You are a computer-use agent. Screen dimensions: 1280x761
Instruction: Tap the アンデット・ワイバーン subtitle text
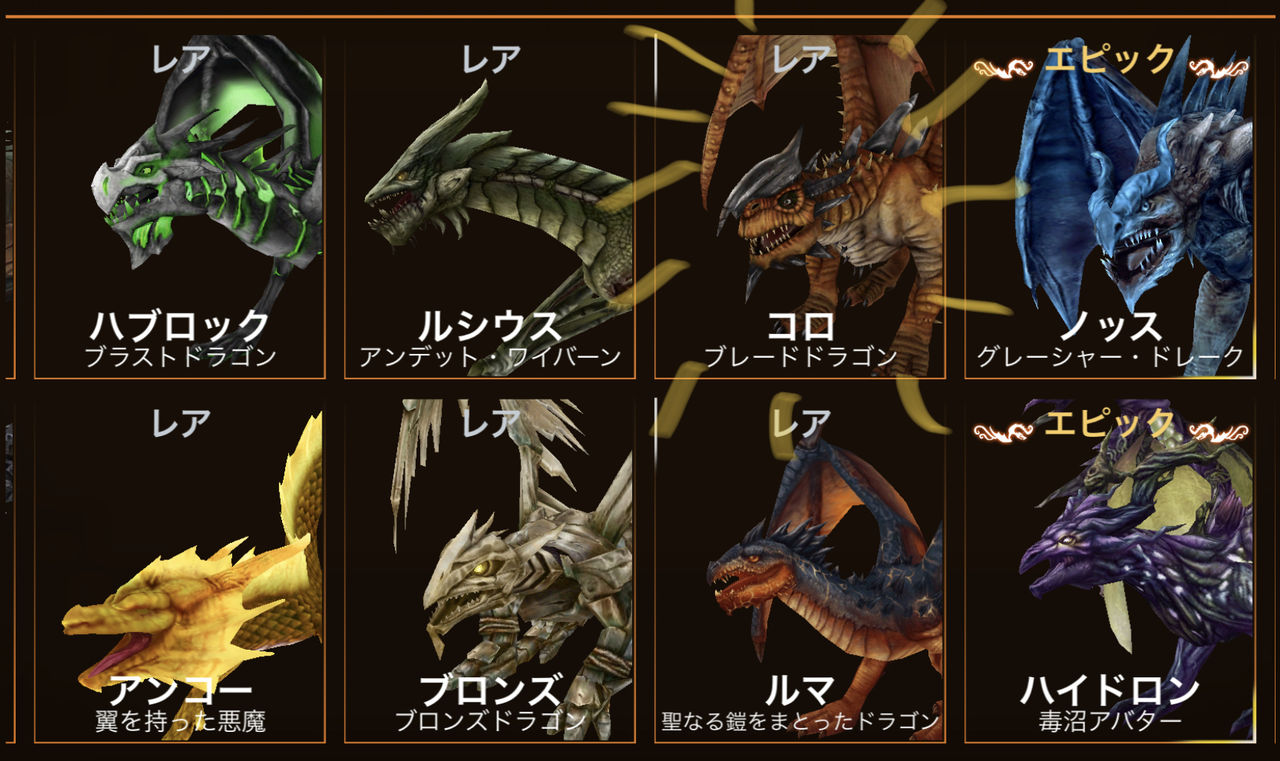(x=490, y=356)
